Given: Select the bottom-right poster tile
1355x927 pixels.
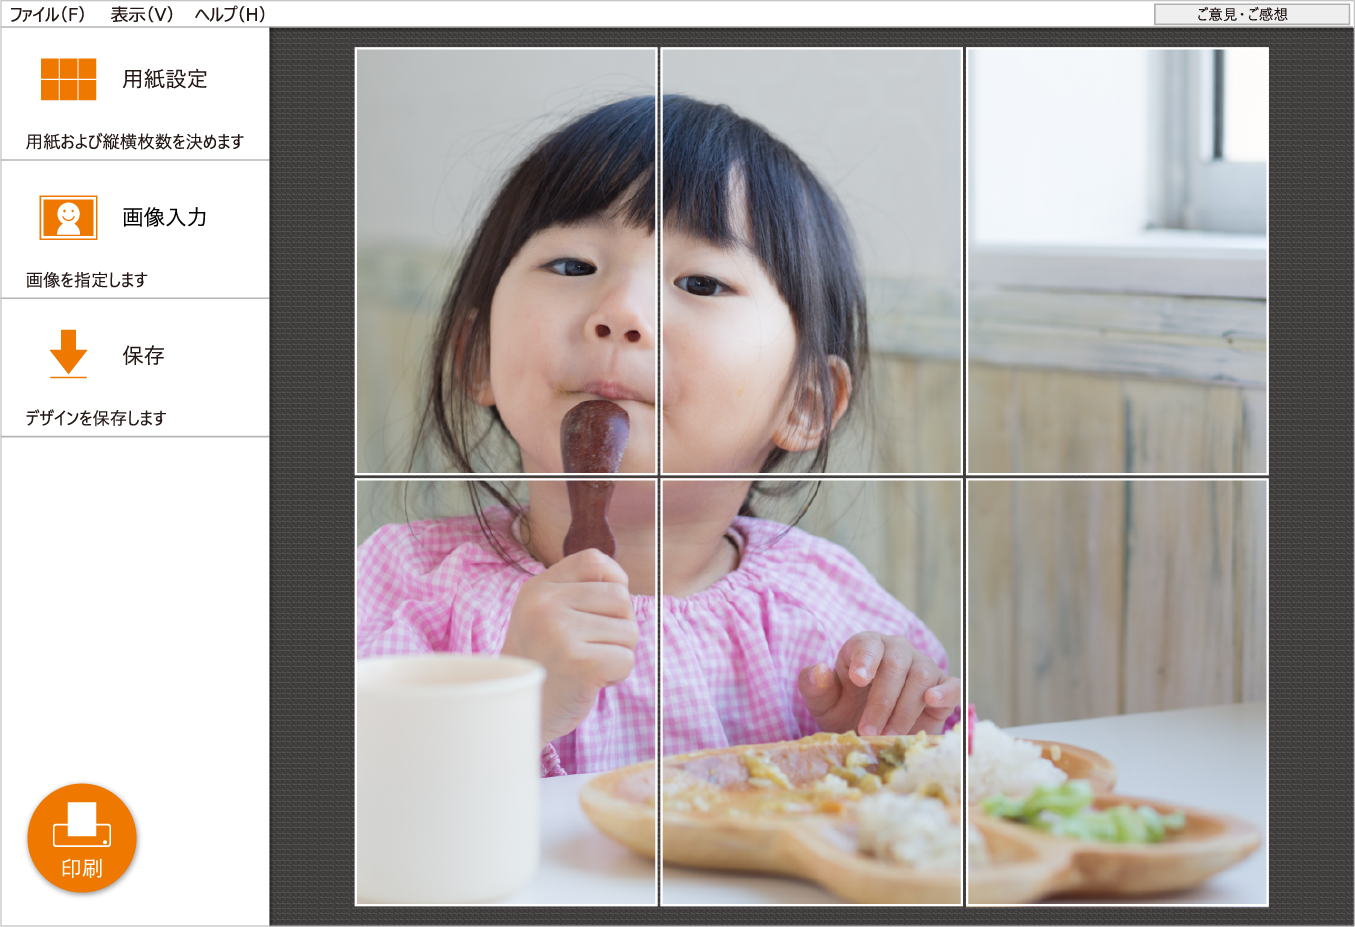Looking at the screenshot, I should click(x=1118, y=692).
